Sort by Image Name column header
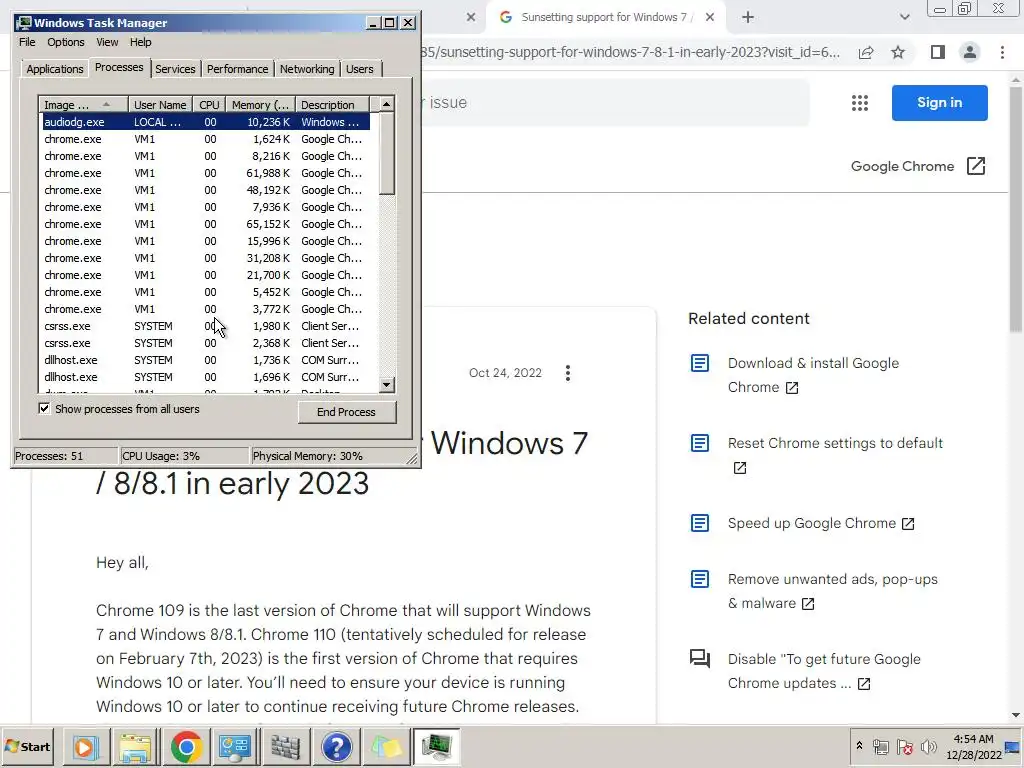The height and width of the screenshot is (768, 1024). coord(84,104)
